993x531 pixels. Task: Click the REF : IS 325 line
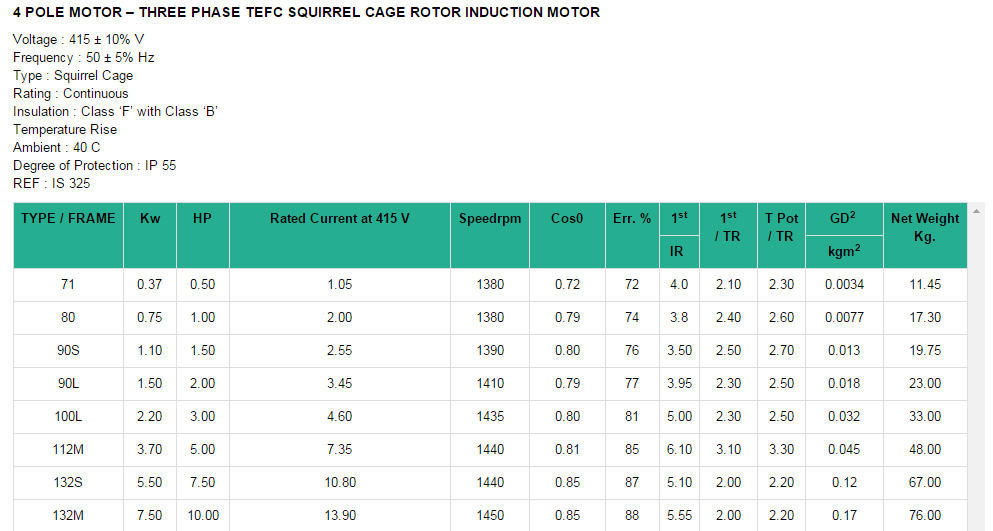coord(51,183)
